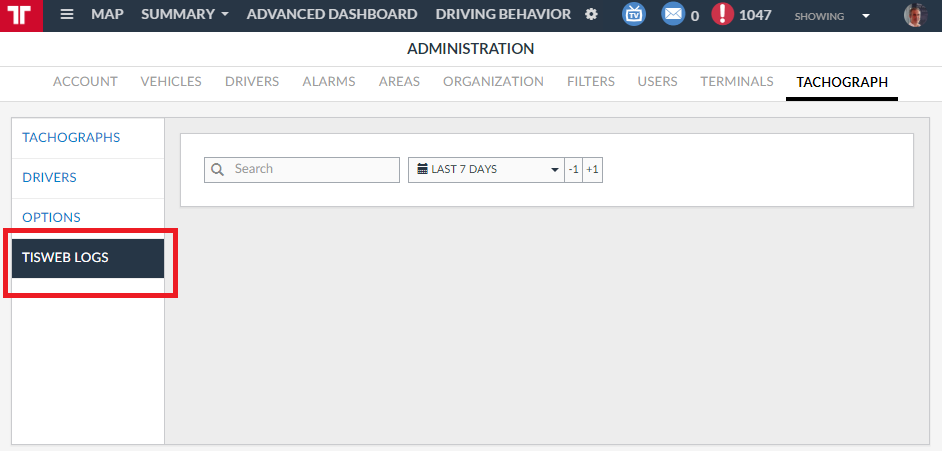Click into the Search field

312,170
